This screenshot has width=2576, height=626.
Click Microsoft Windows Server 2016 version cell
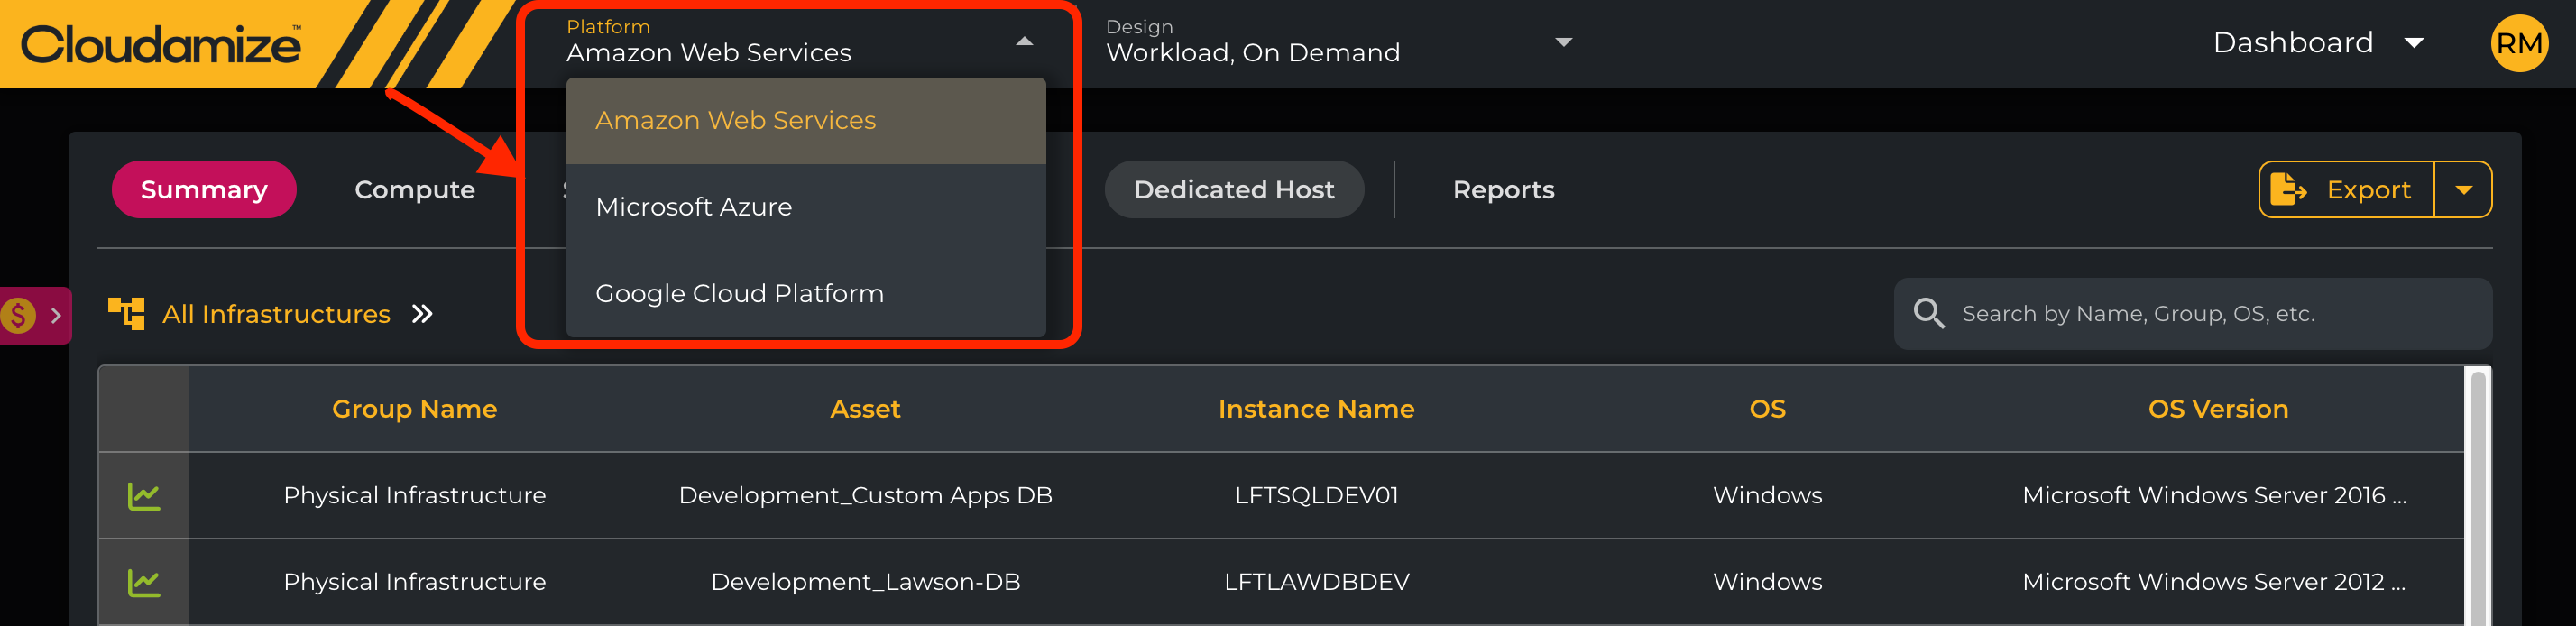point(2214,496)
